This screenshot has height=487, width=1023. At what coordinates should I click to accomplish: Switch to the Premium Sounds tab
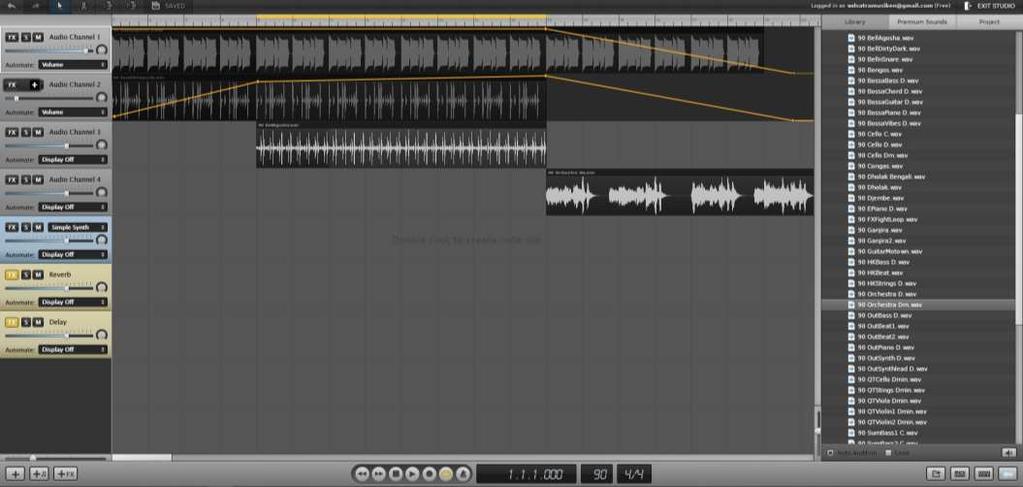(x=922, y=22)
